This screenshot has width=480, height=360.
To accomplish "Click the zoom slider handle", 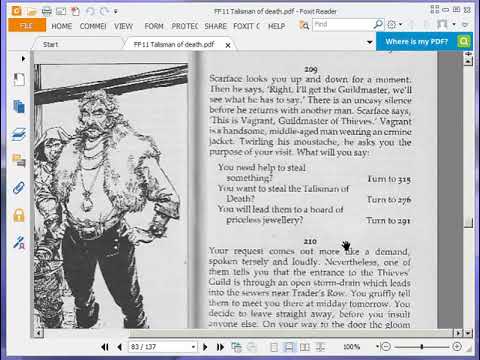I will pyautogui.click(x=422, y=347).
